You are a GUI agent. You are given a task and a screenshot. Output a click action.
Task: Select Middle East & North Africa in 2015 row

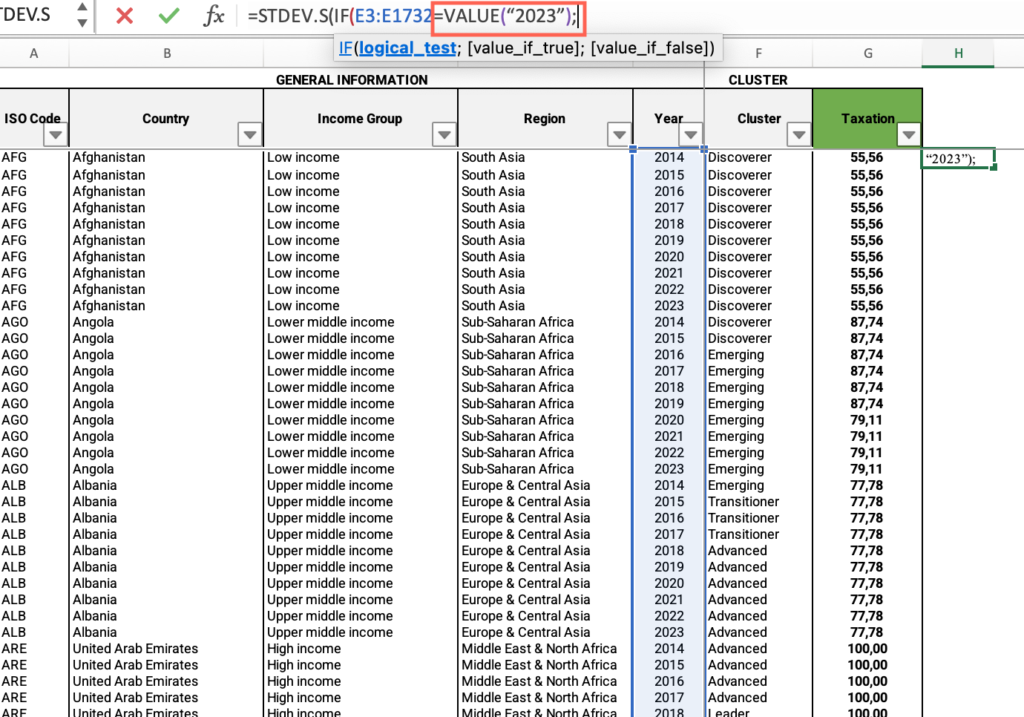(545, 665)
